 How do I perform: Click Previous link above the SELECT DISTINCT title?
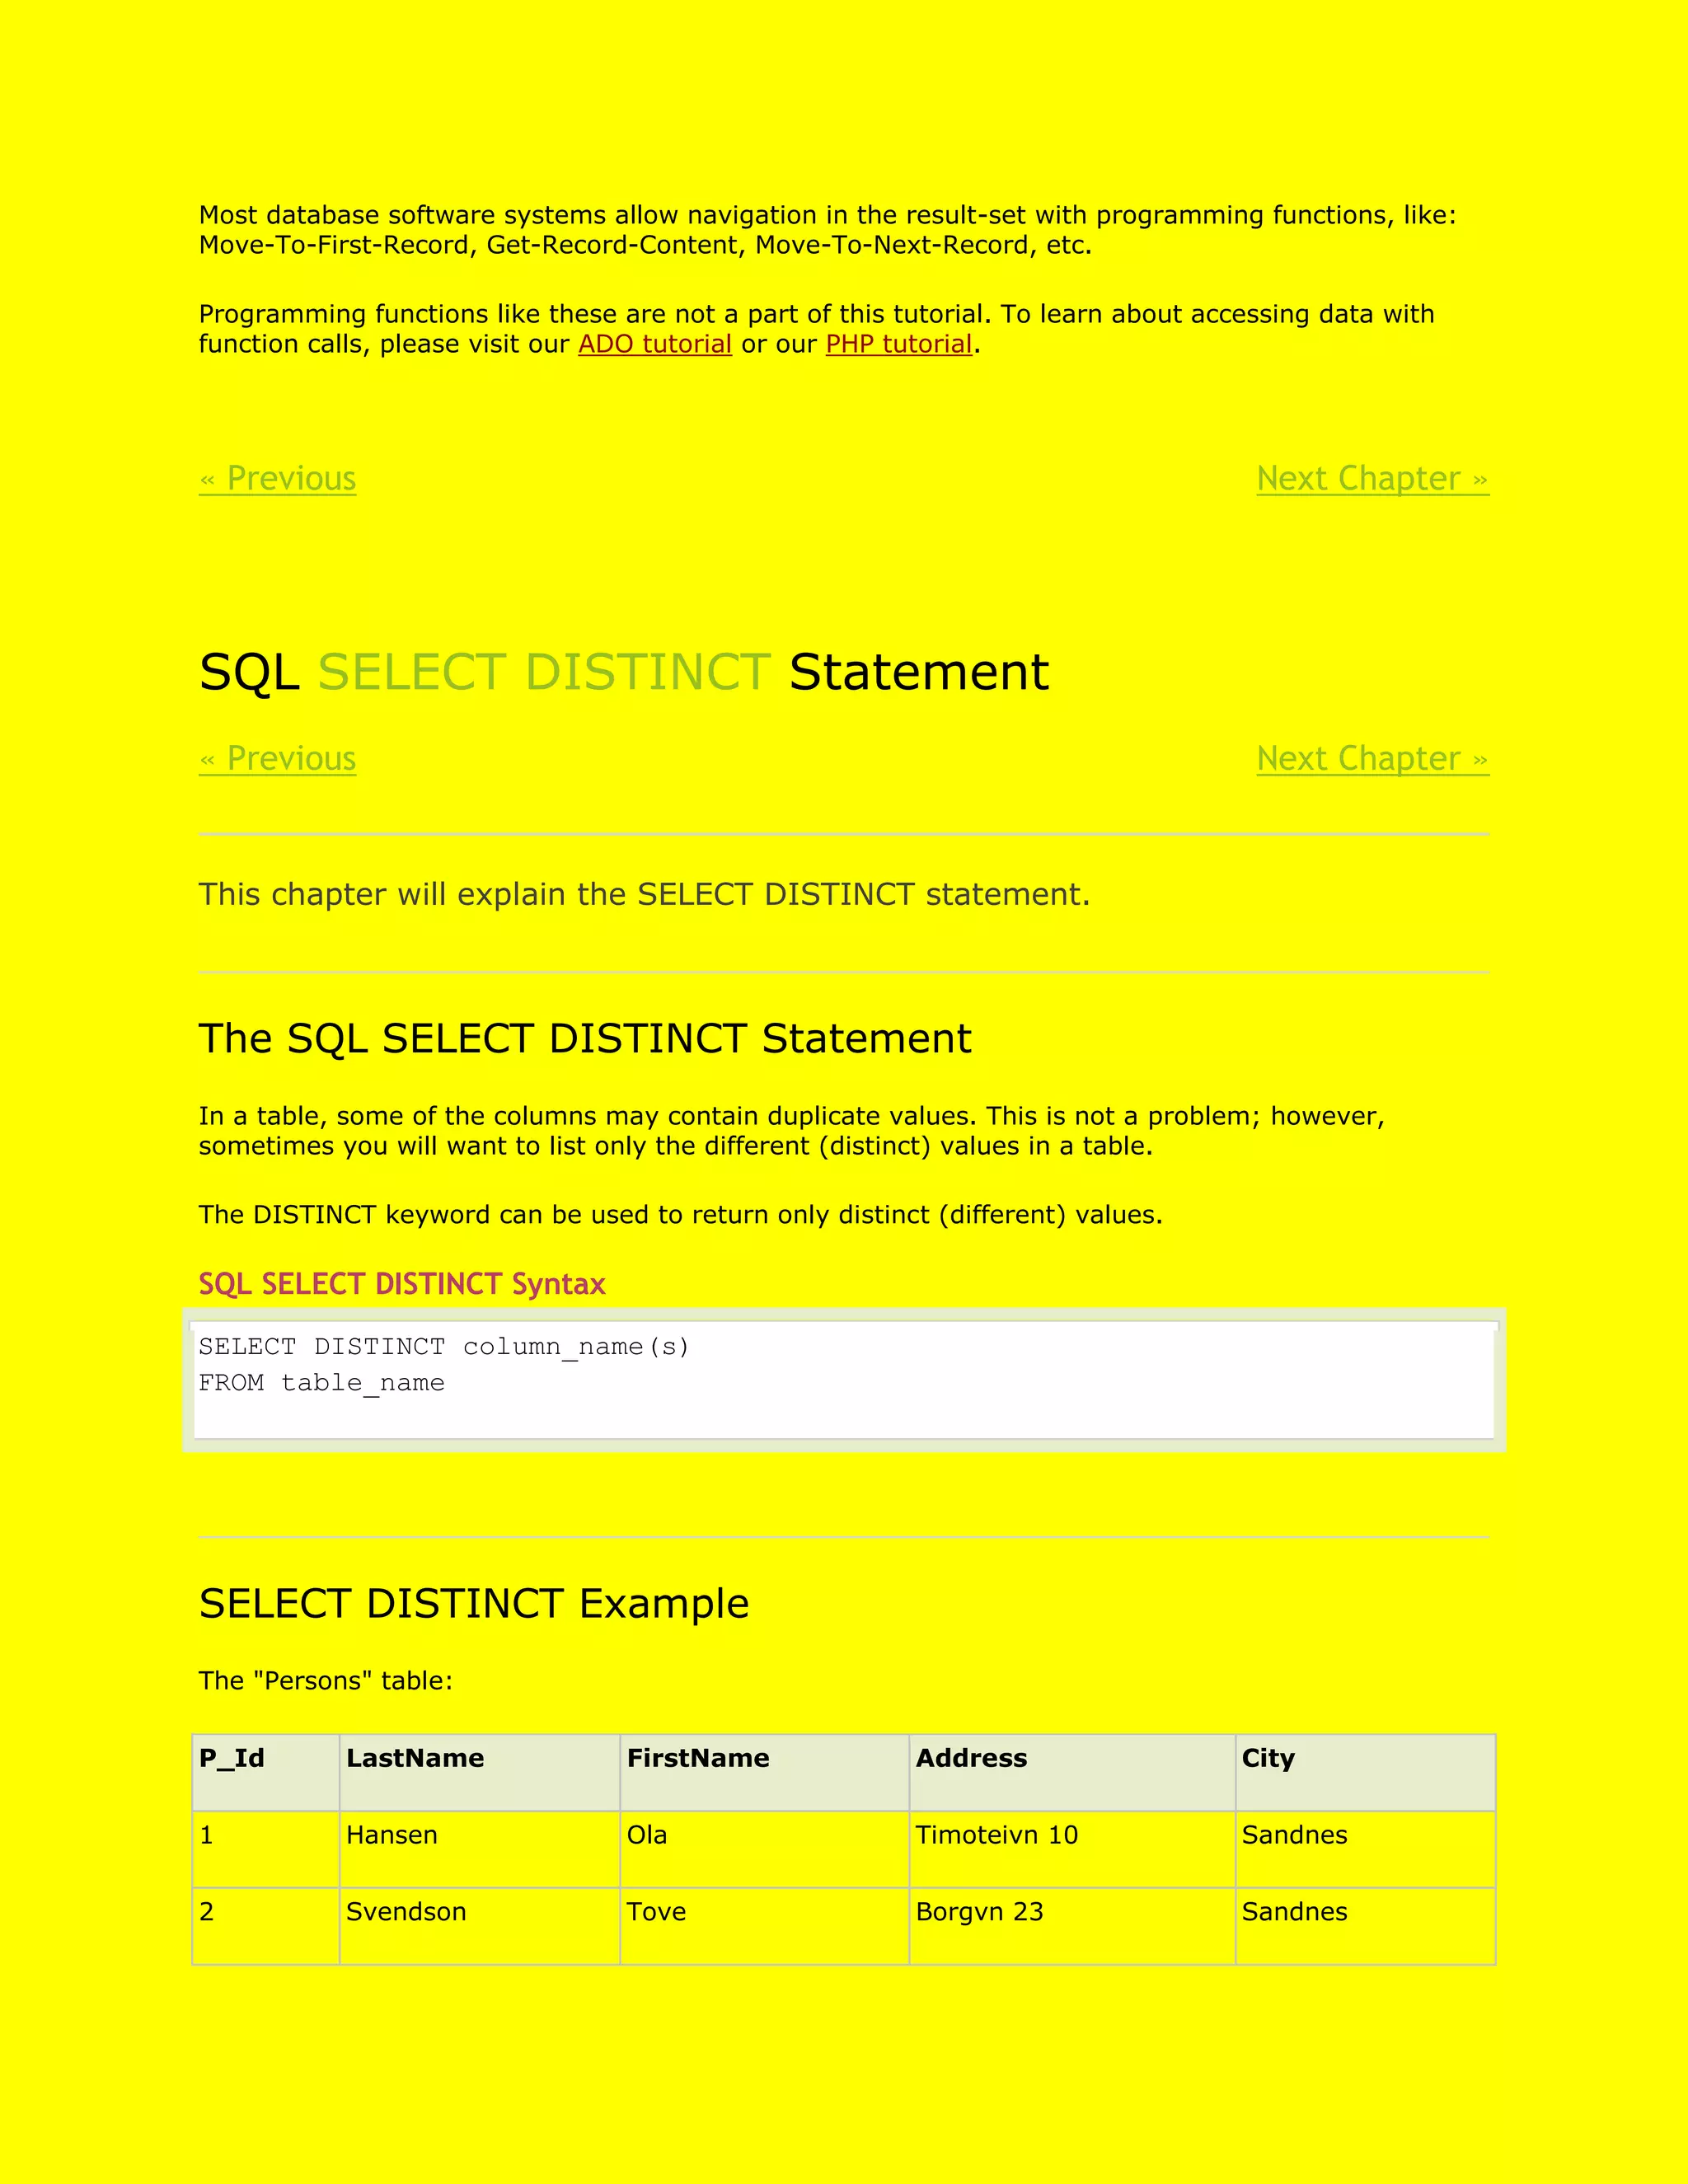(277, 479)
